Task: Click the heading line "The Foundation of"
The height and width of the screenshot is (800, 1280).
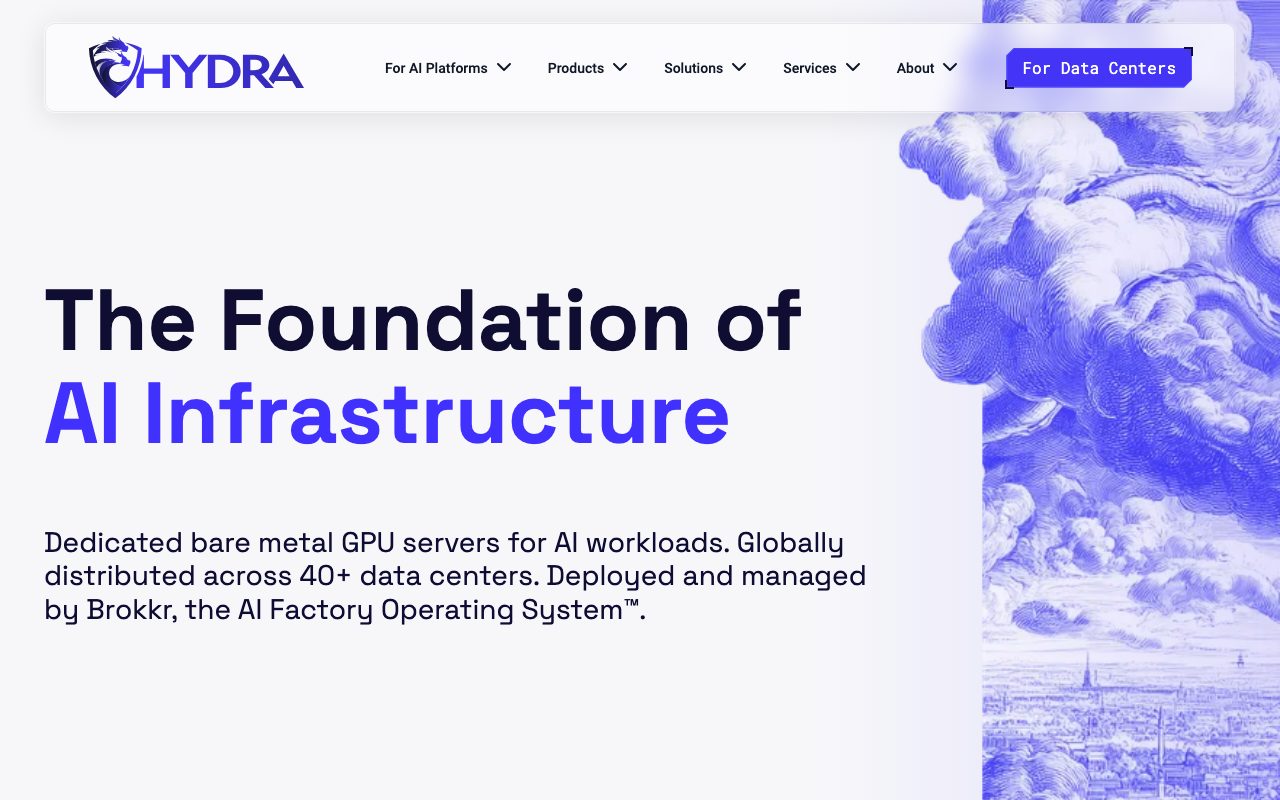Action: point(423,320)
